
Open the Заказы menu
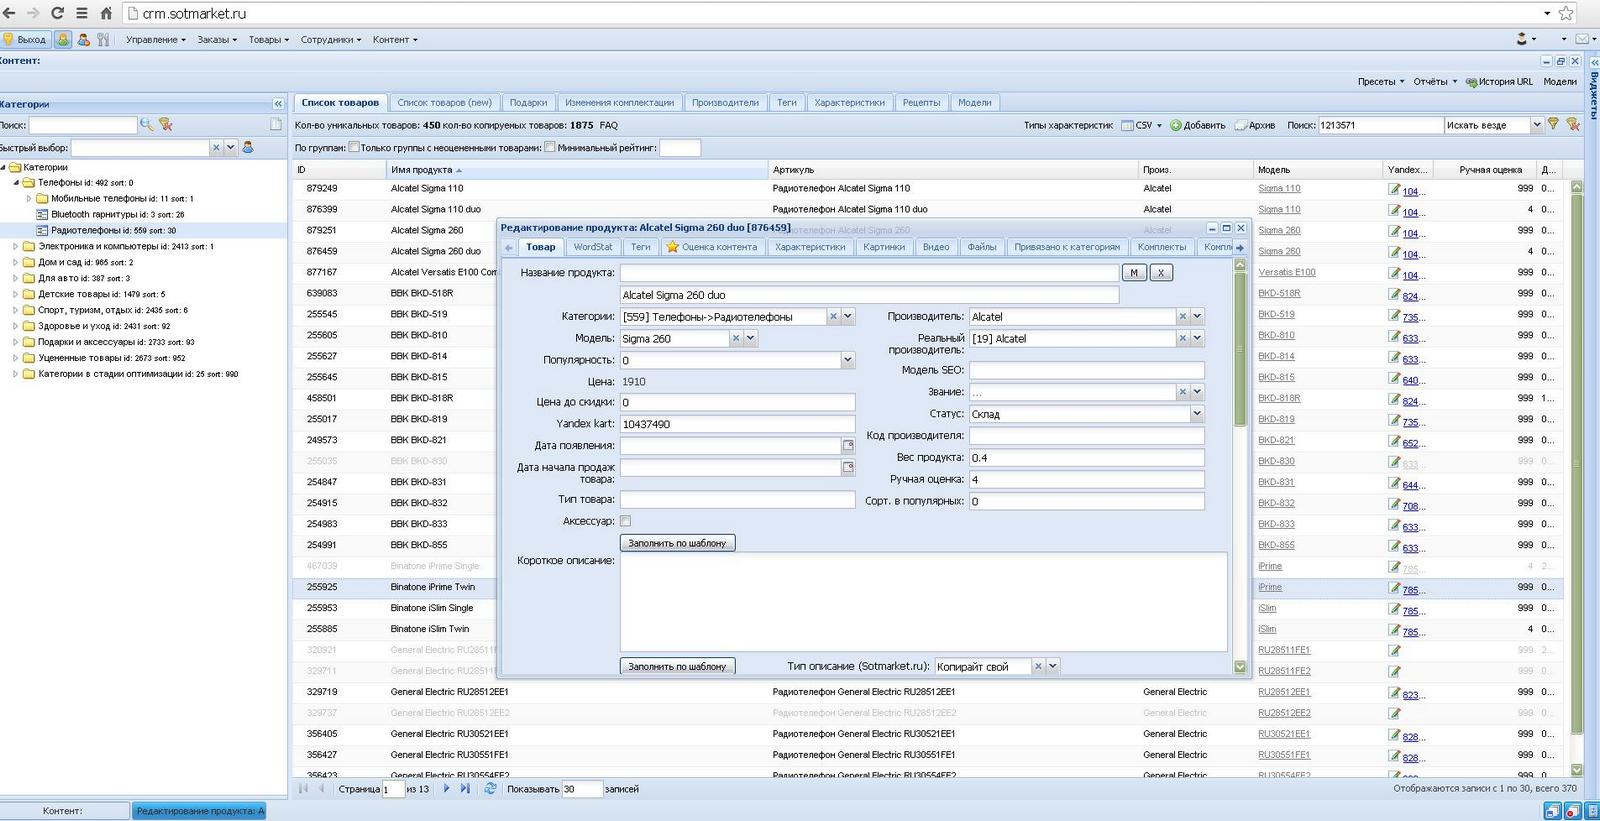click(x=216, y=40)
